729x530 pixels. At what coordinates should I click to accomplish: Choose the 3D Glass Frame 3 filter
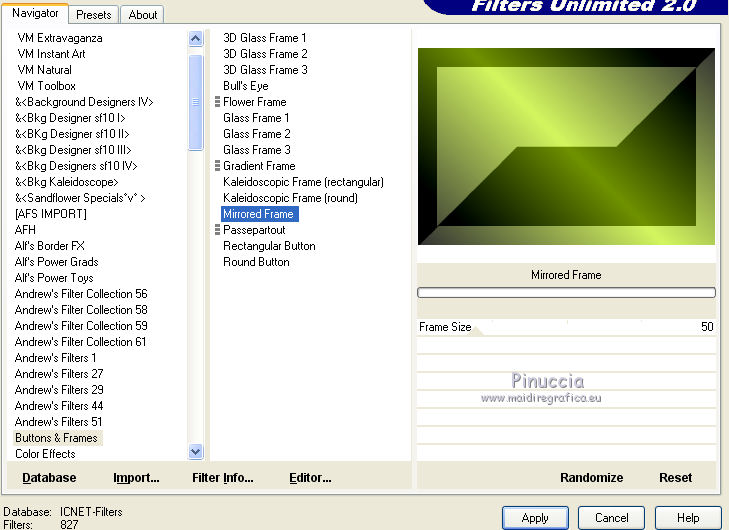[x=265, y=70]
